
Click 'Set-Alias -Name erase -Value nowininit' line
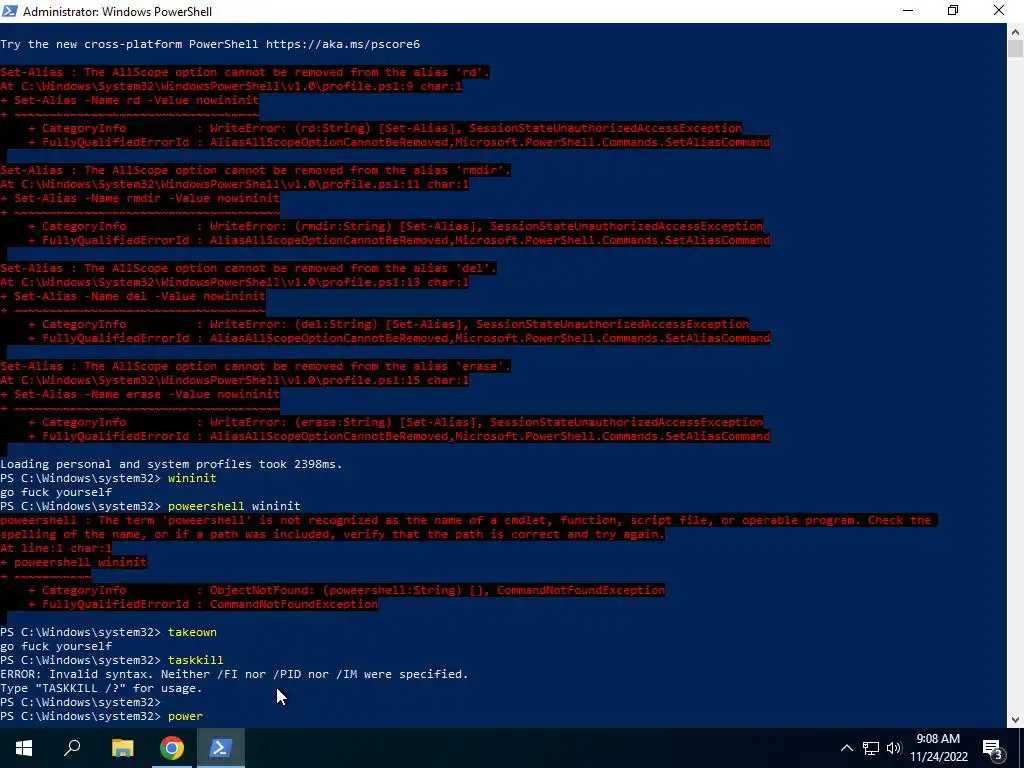140,394
